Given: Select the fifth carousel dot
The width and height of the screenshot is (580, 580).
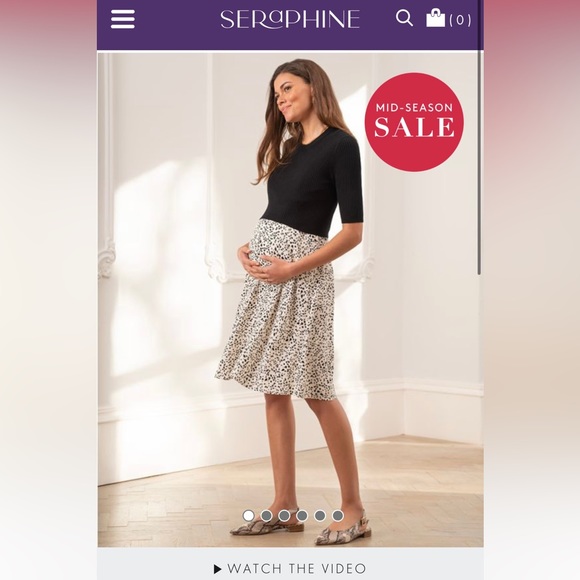Looking at the screenshot, I should coord(320,515).
